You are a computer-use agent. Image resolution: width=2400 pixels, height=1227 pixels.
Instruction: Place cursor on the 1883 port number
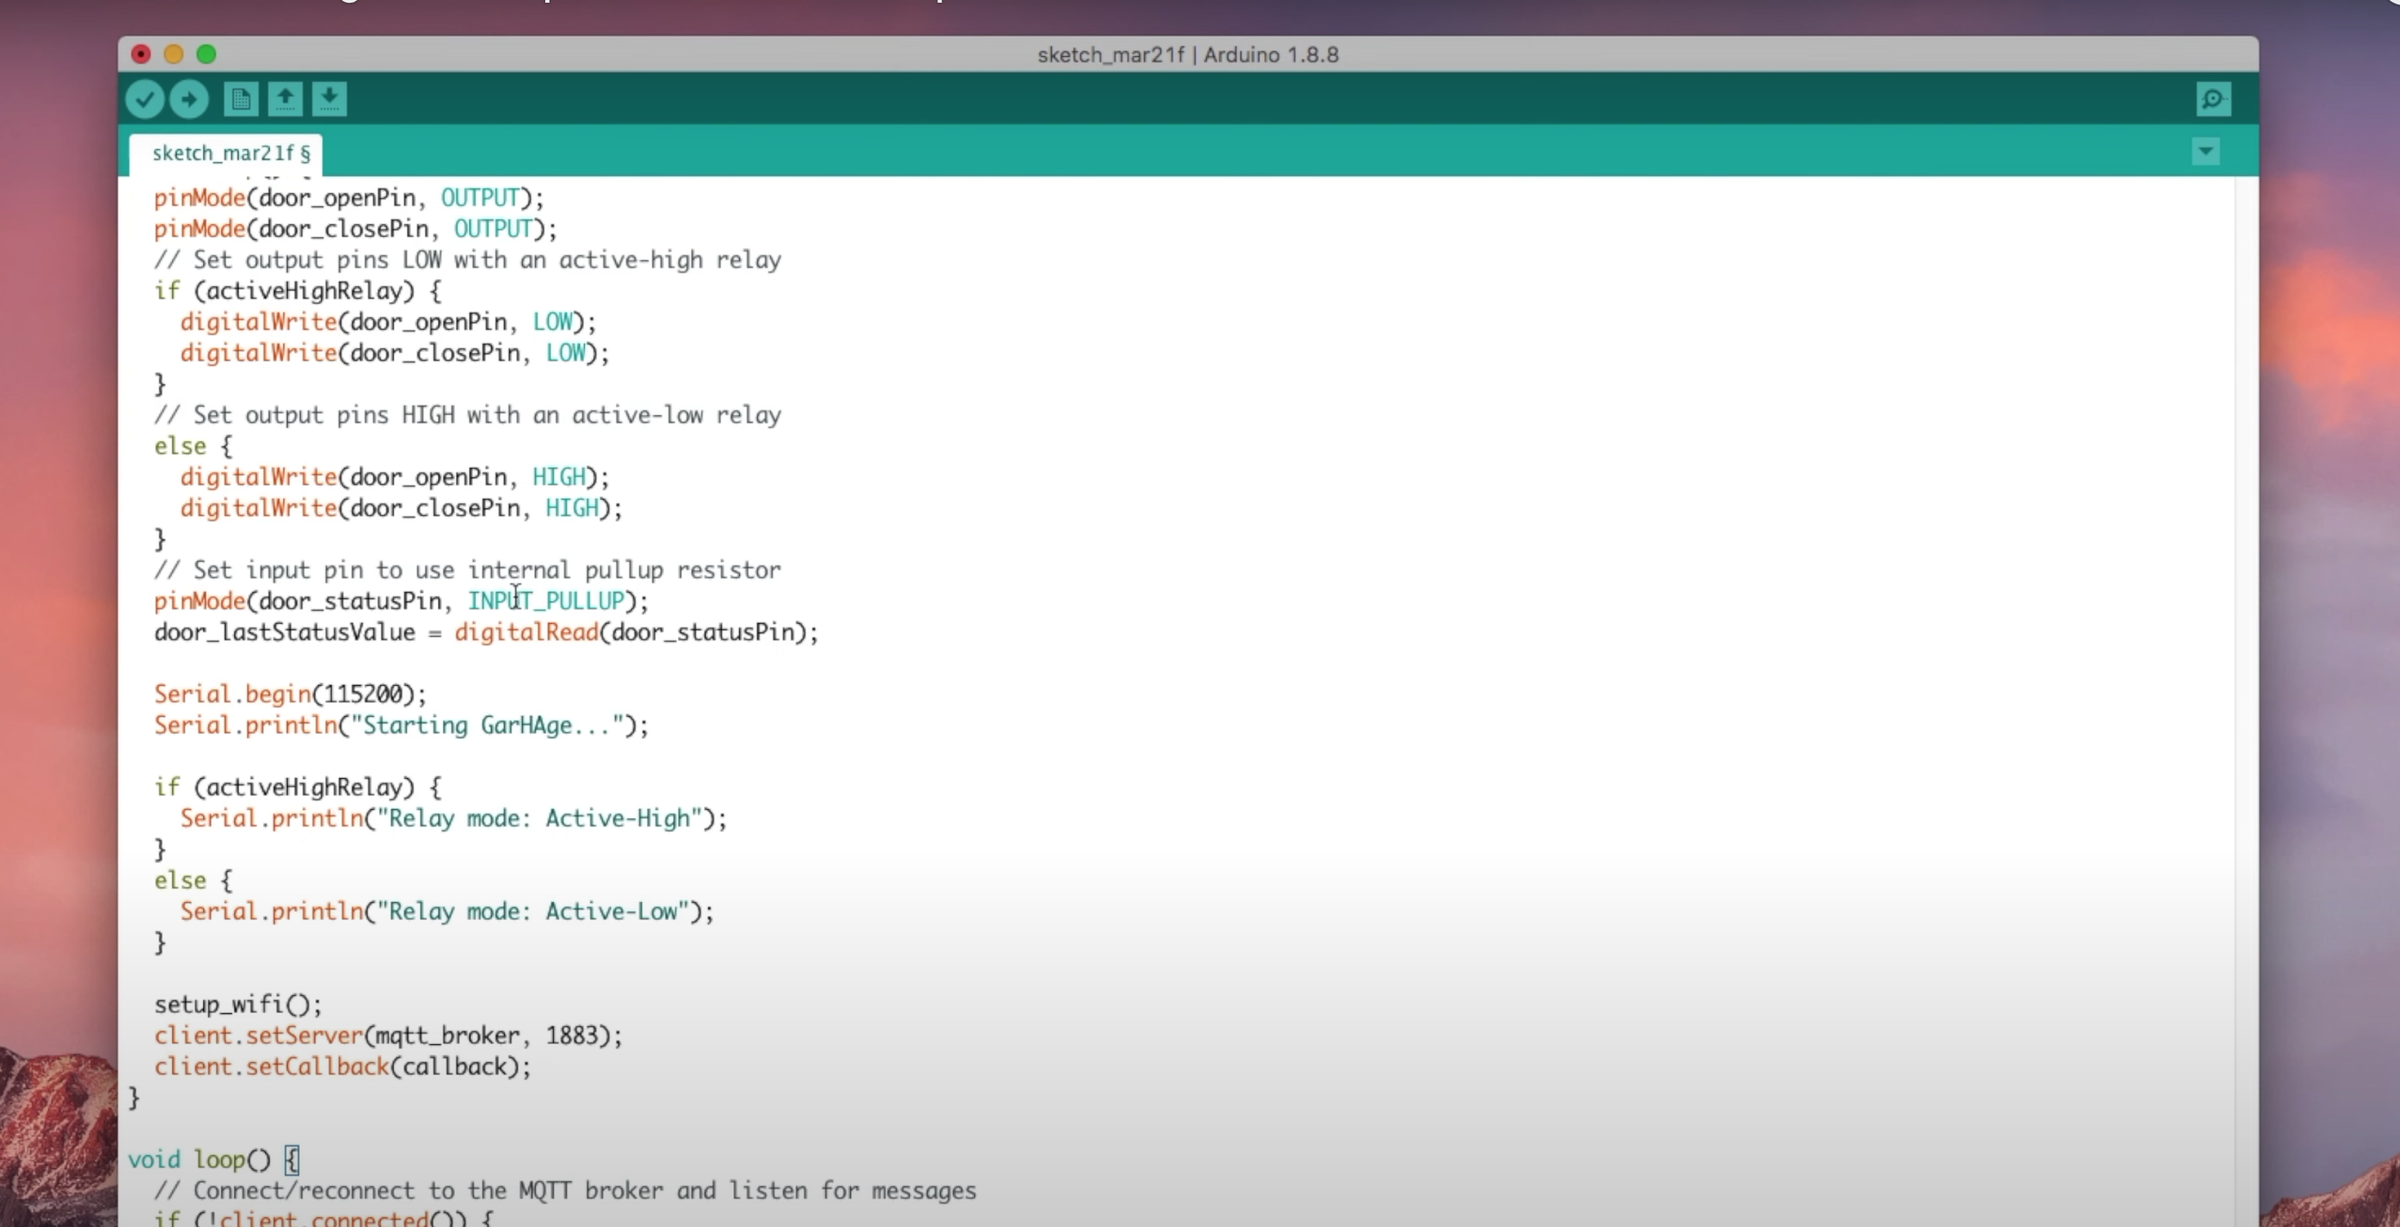click(573, 1035)
